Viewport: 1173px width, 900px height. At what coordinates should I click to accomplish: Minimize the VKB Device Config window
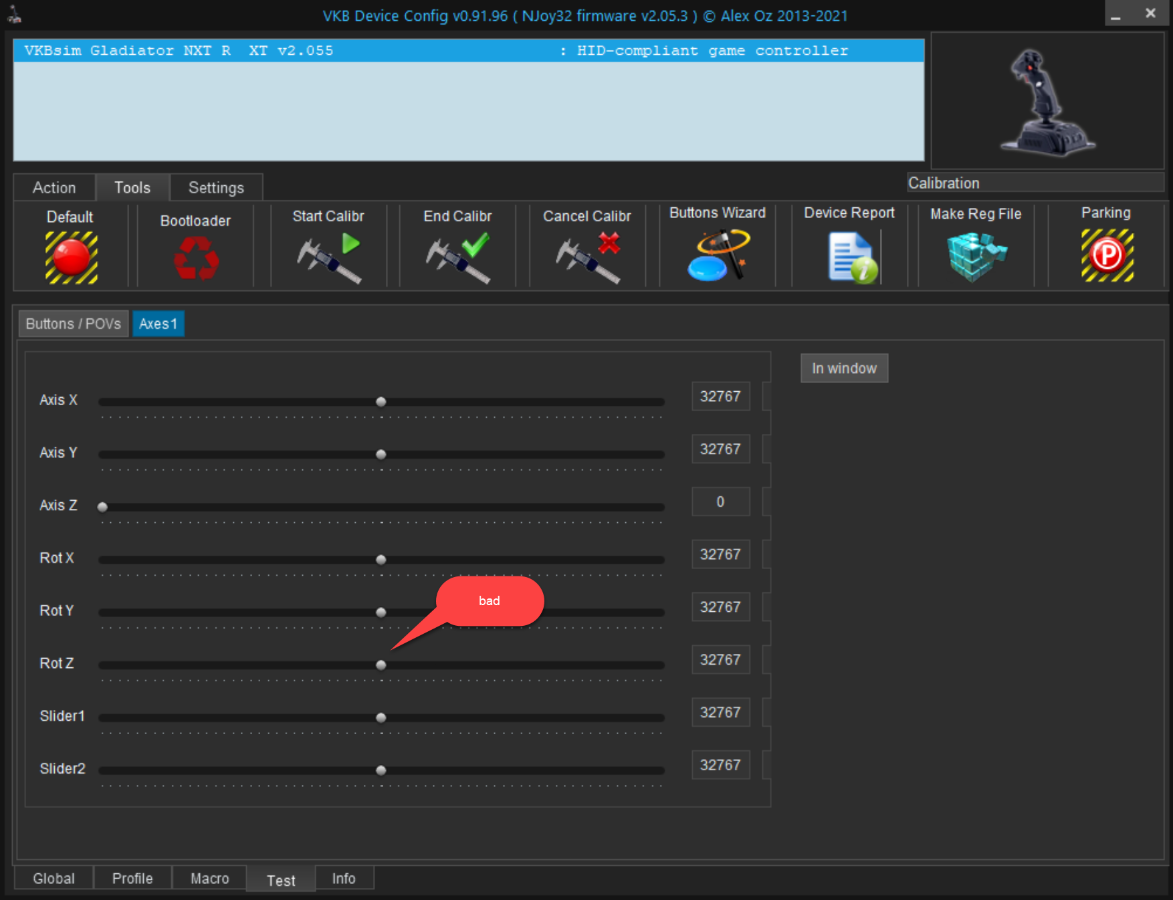pos(1115,14)
